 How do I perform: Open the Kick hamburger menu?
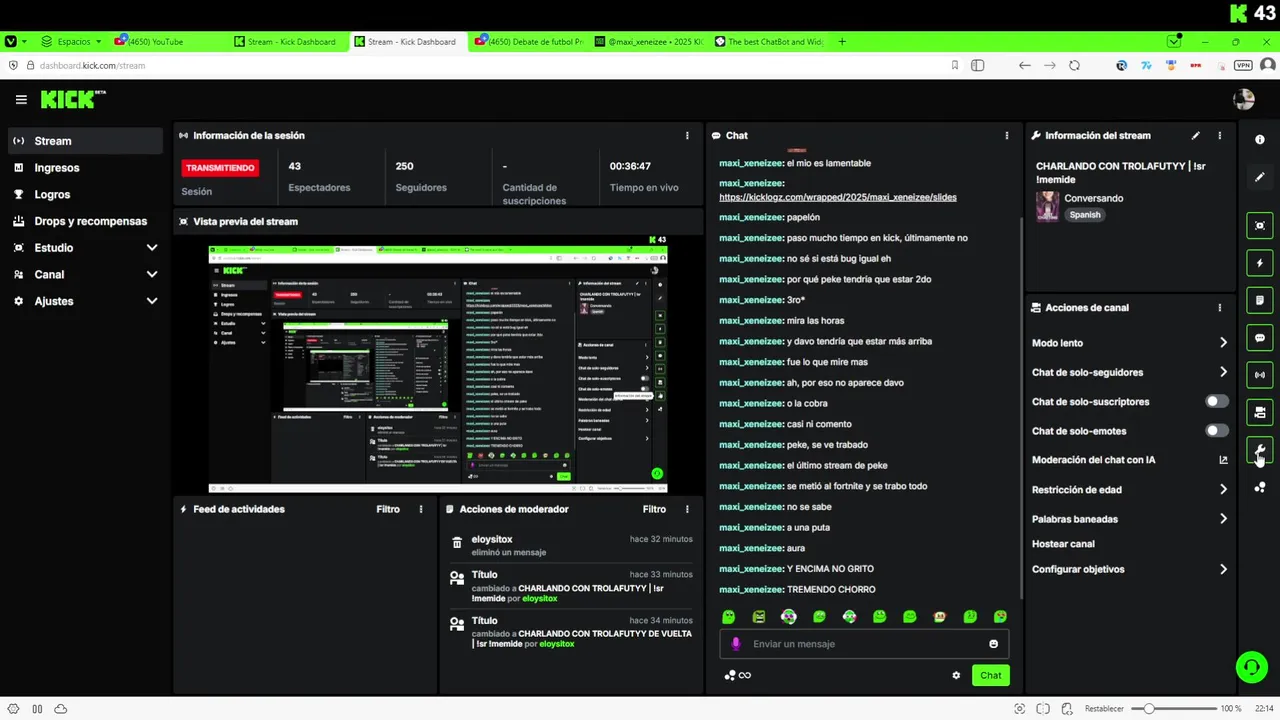click(21, 99)
